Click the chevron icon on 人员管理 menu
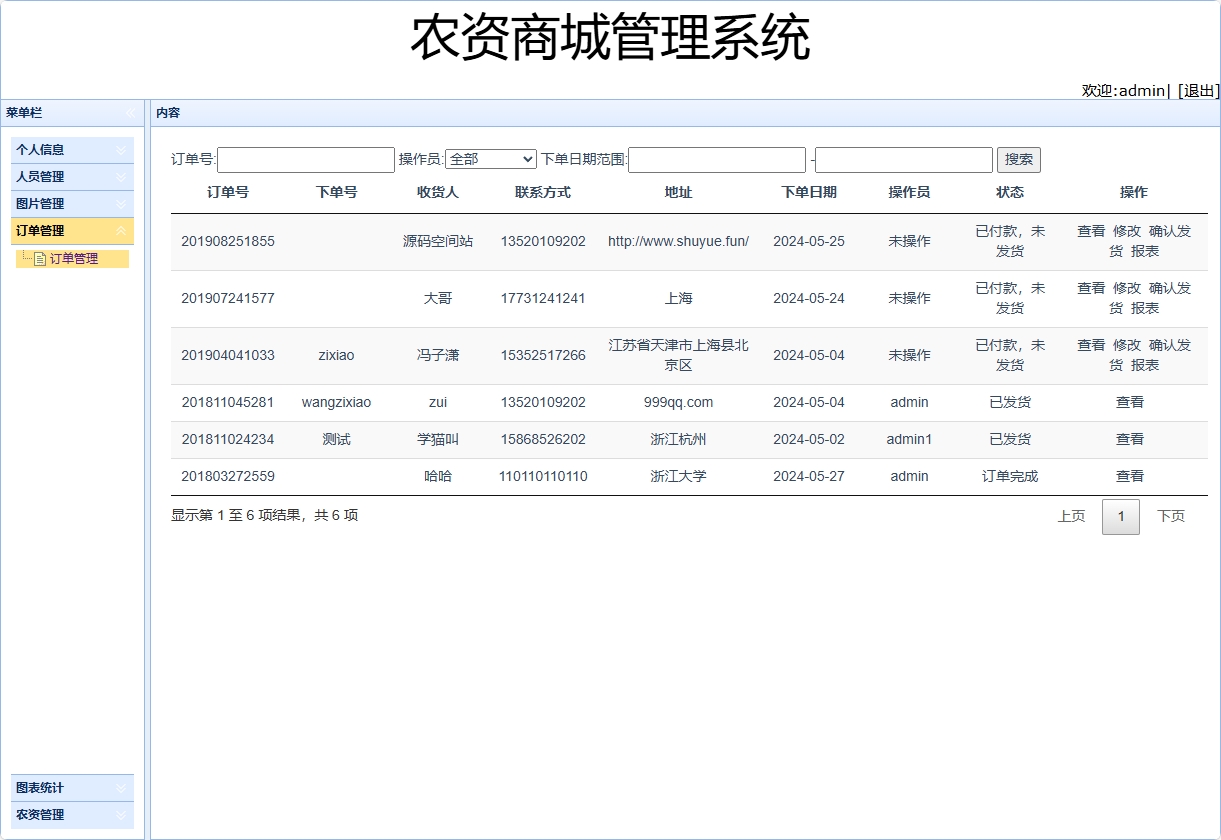Image resolution: width=1221 pixels, height=840 pixels. coord(119,176)
